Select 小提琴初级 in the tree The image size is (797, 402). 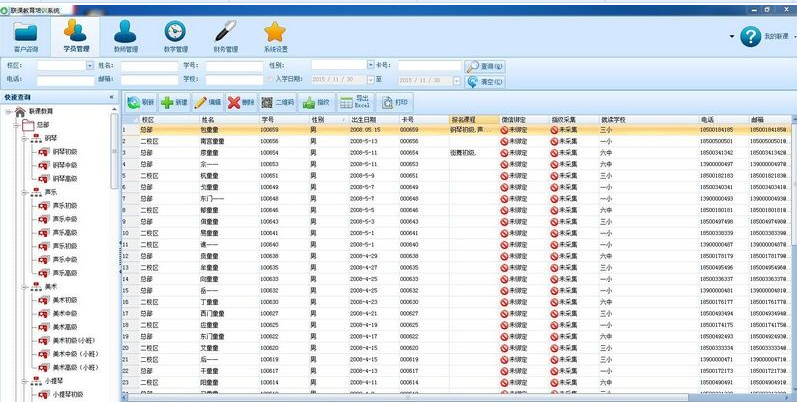coord(68,394)
